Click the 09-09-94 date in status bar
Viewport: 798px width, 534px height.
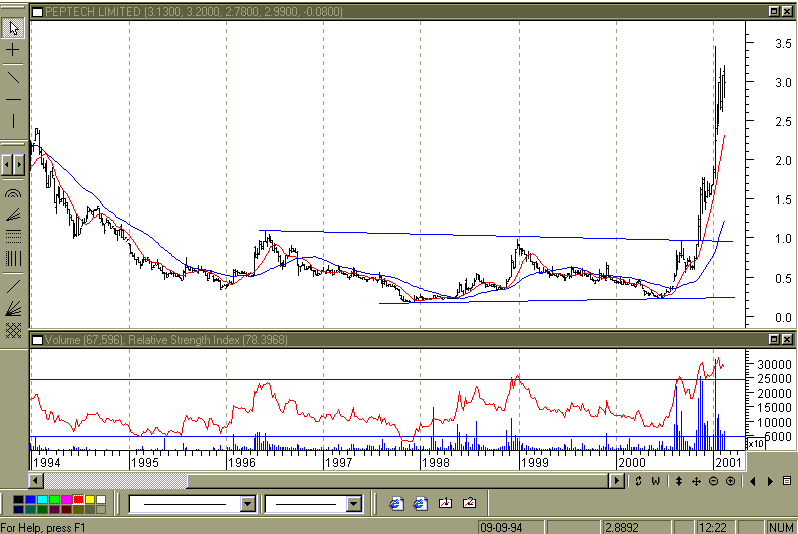[x=501, y=527]
